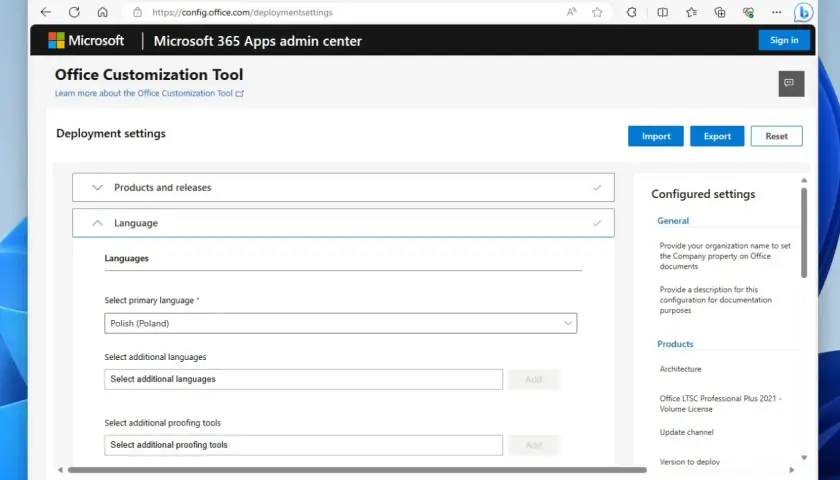Click Select additional proofing tools field
Image resolution: width=840 pixels, height=480 pixels.
[303, 445]
